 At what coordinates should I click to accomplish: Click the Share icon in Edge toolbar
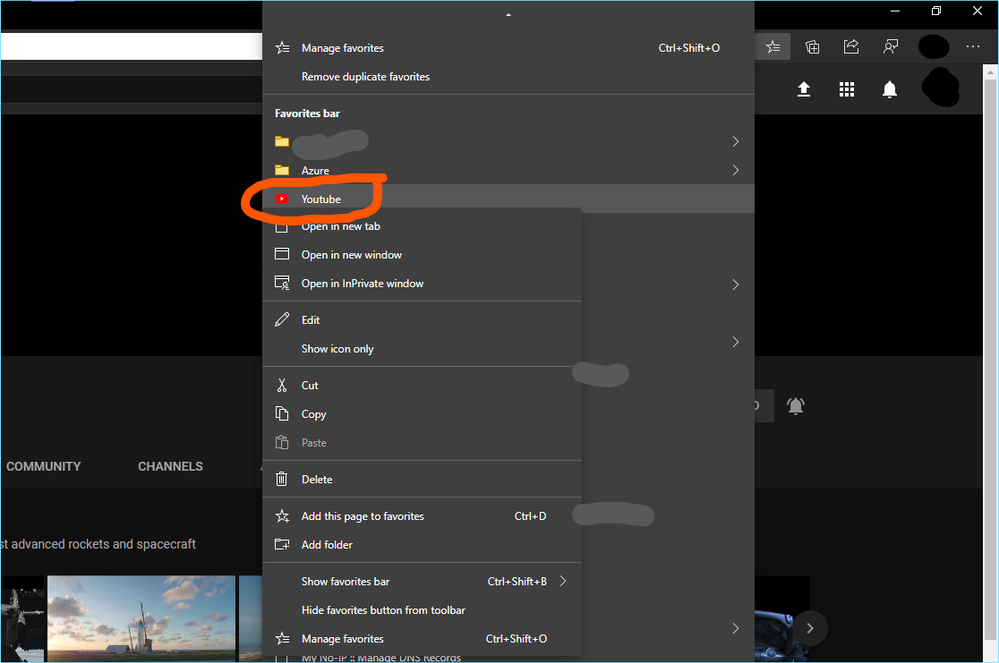coord(851,46)
